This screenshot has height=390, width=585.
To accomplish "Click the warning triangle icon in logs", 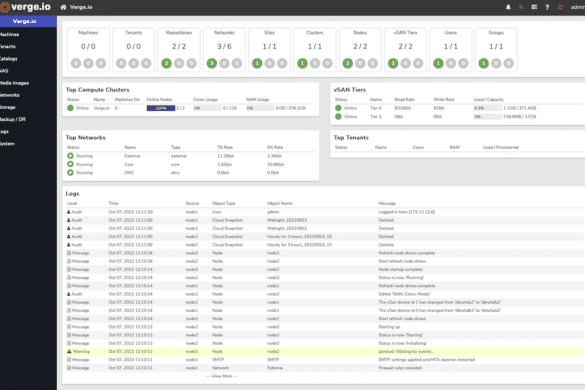I will (x=69, y=352).
